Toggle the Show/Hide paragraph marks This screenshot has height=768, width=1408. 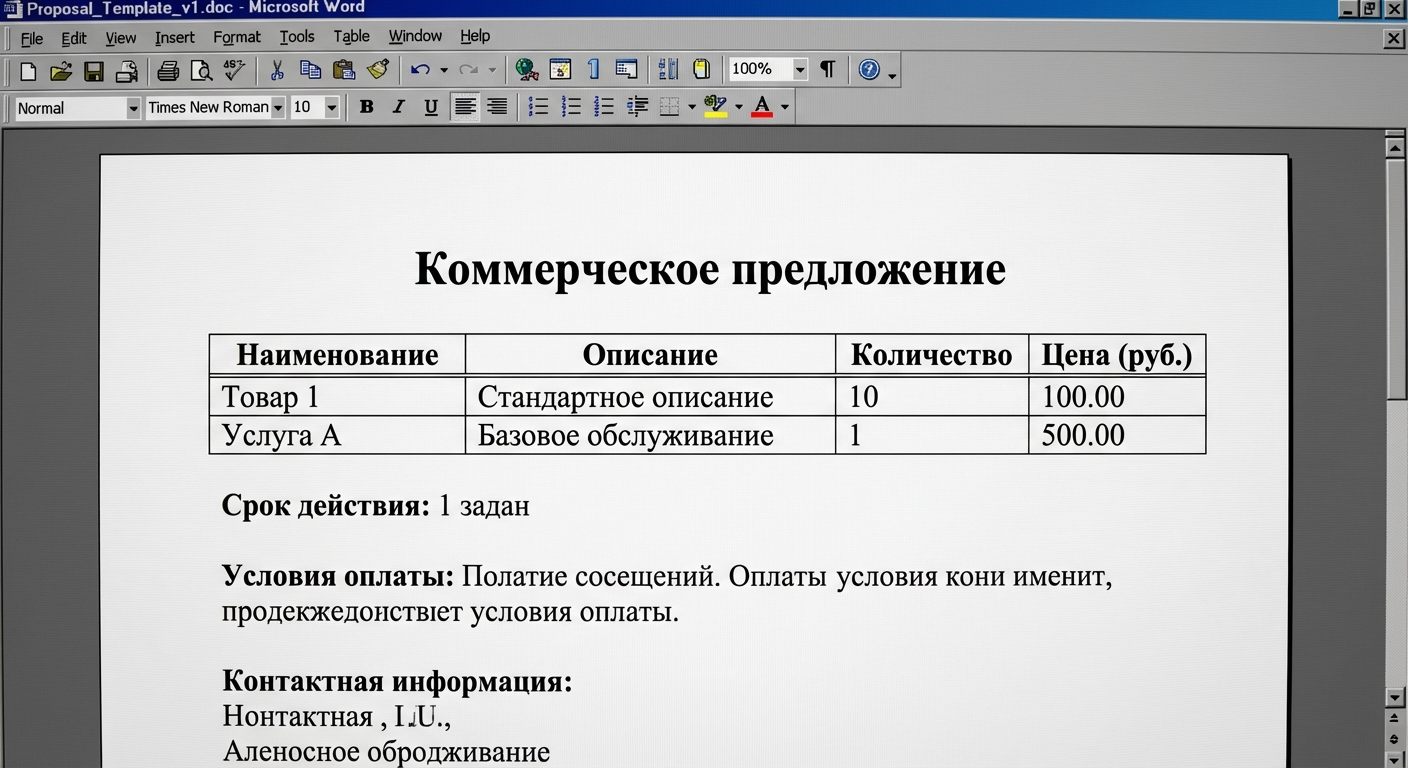[x=826, y=69]
